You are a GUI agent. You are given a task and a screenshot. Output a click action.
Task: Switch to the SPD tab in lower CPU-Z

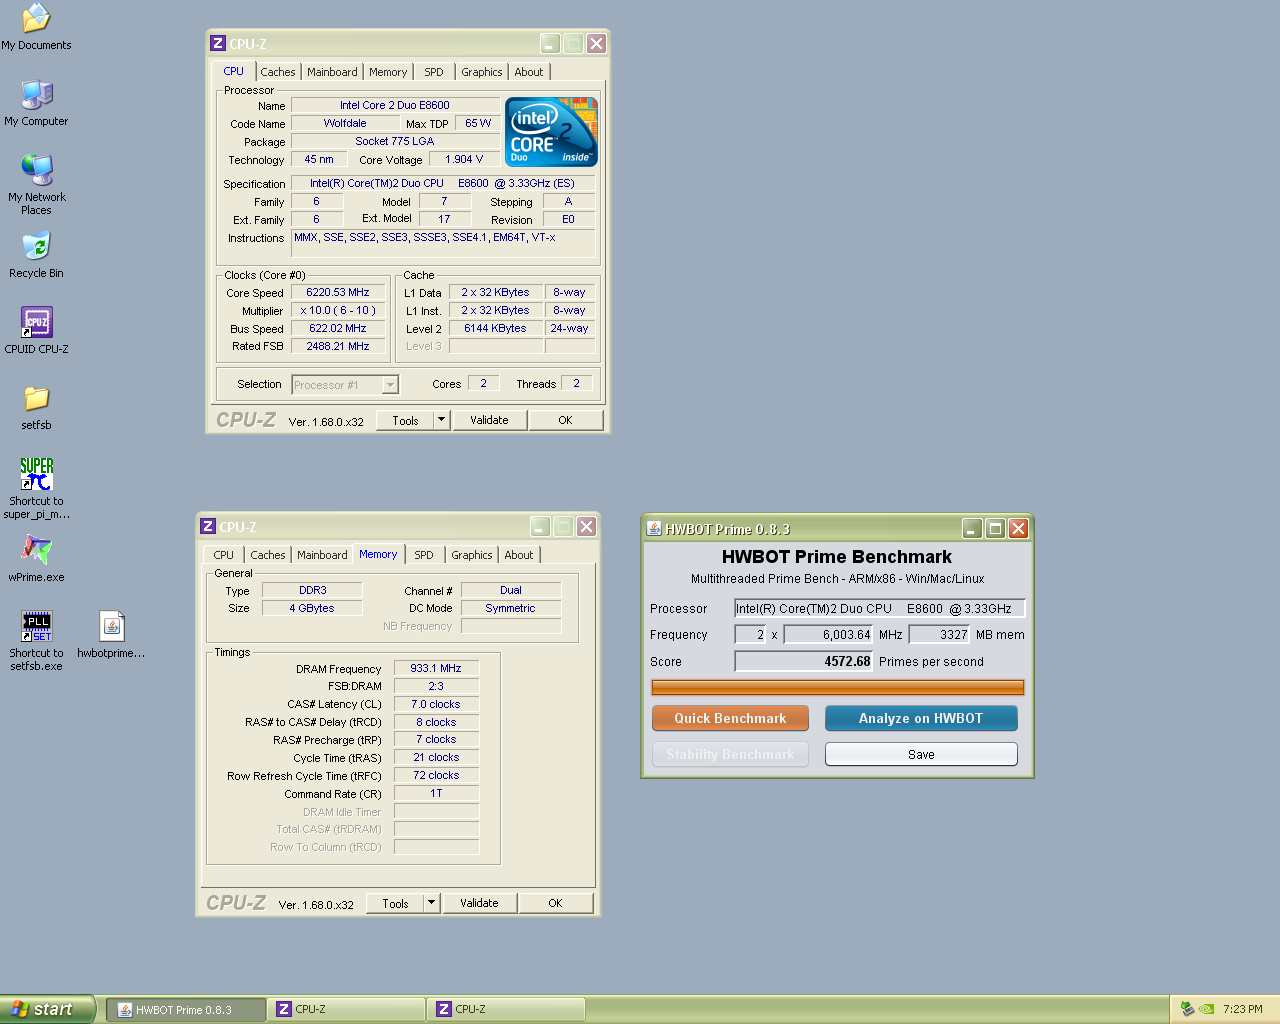click(424, 555)
